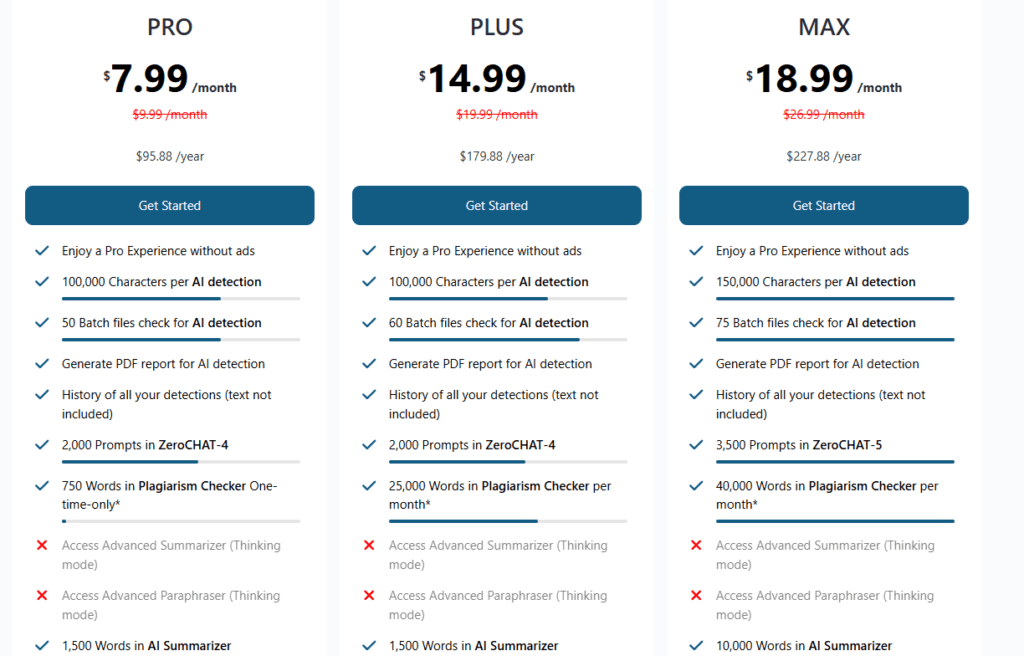Image resolution: width=1024 pixels, height=656 pixels.
Task: Click Get Started under the MAX plan
Action: [x=823, y=205]
